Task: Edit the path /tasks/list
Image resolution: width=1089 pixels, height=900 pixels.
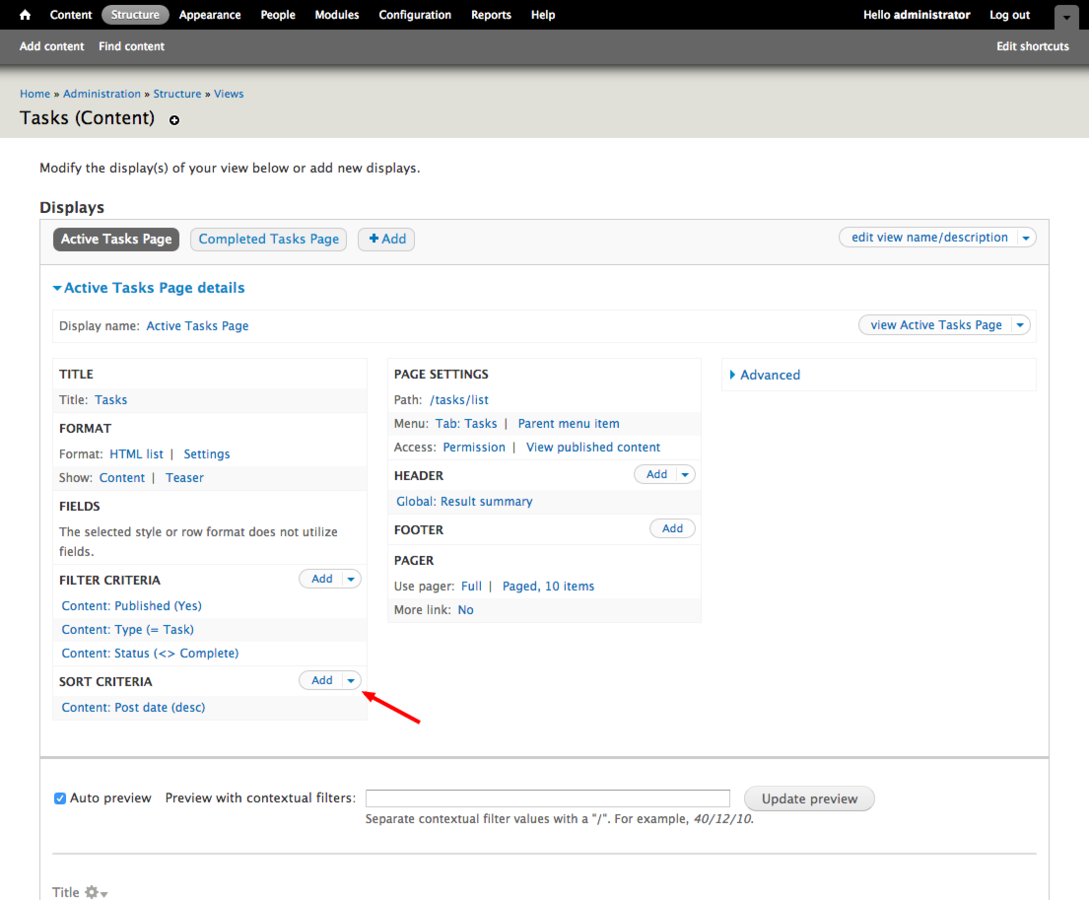Action: click(x=459, y=400)
